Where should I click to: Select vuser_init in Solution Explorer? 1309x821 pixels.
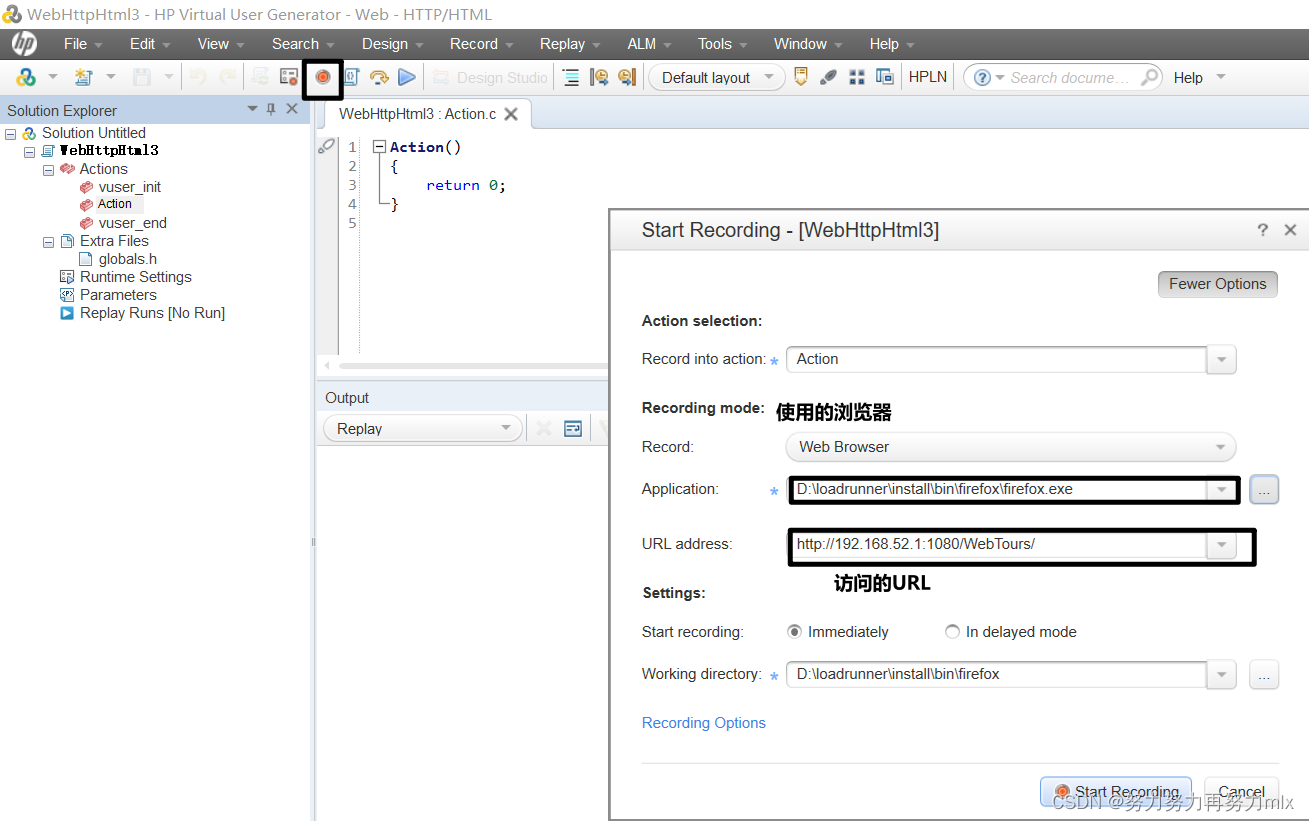tap(130, 187)
